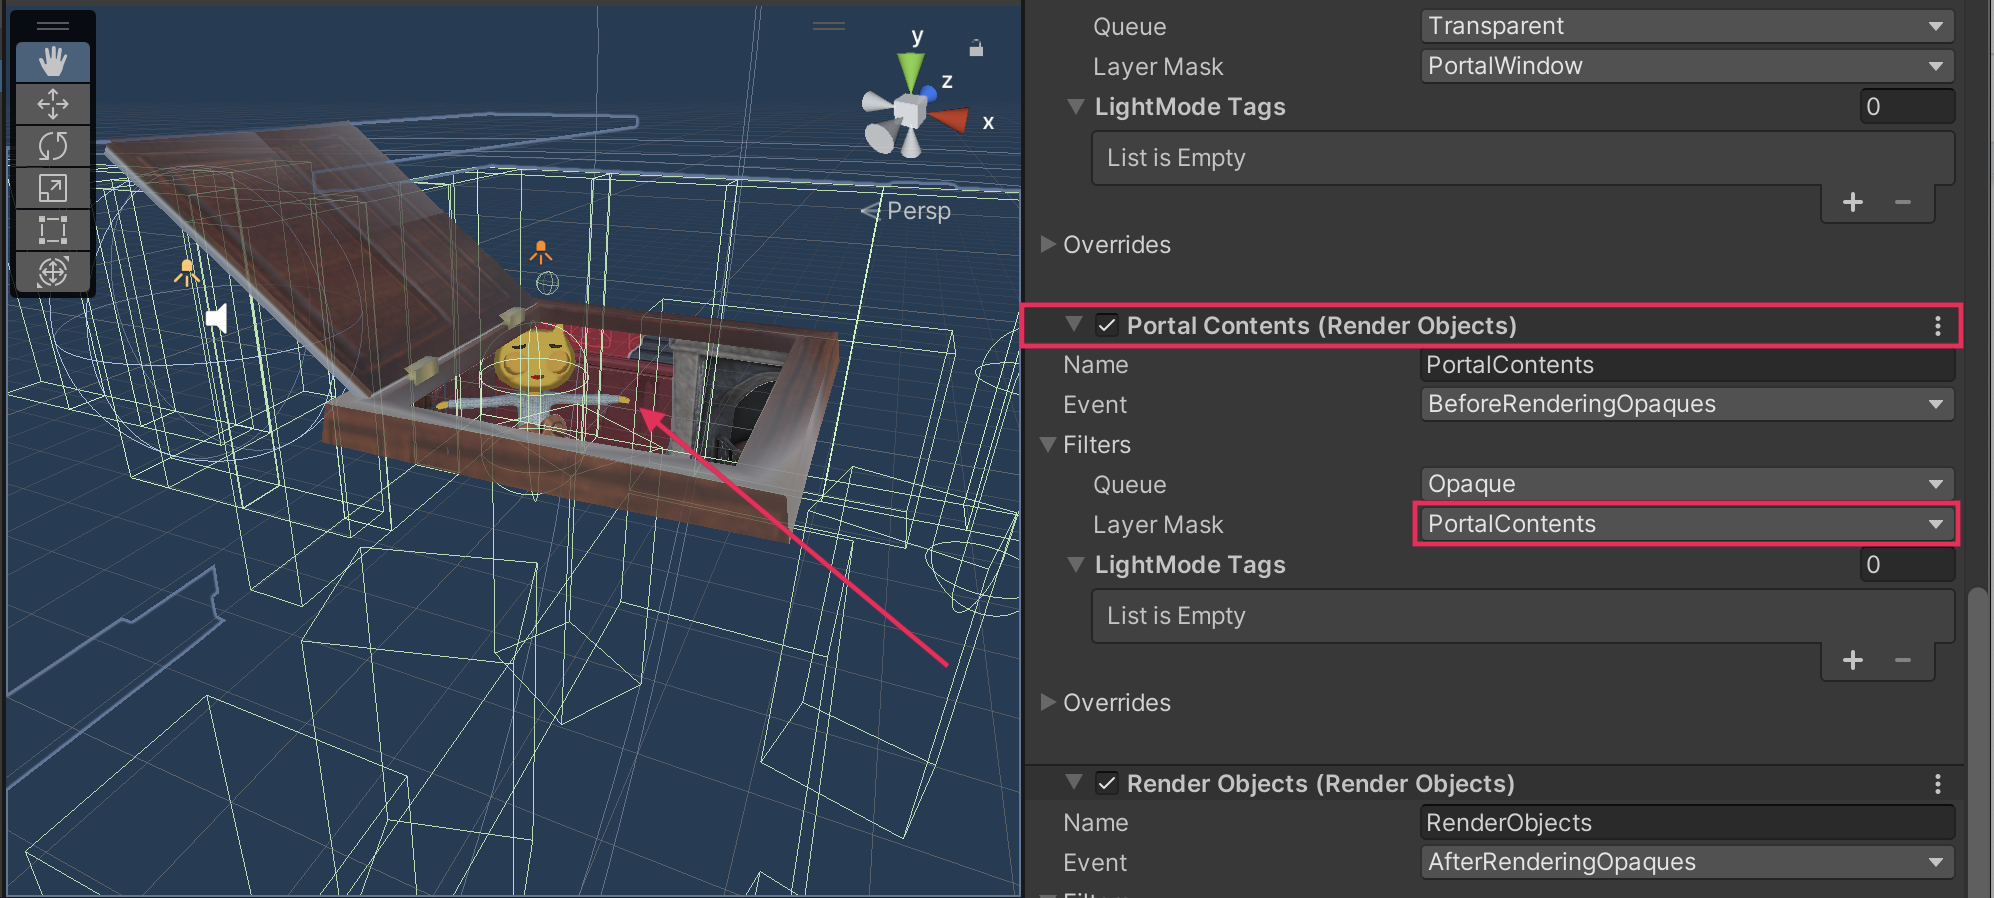Click the Event label beside AfterRenderingOpaques
The width and height of the screenshot is (1994, 898).
1095,863
